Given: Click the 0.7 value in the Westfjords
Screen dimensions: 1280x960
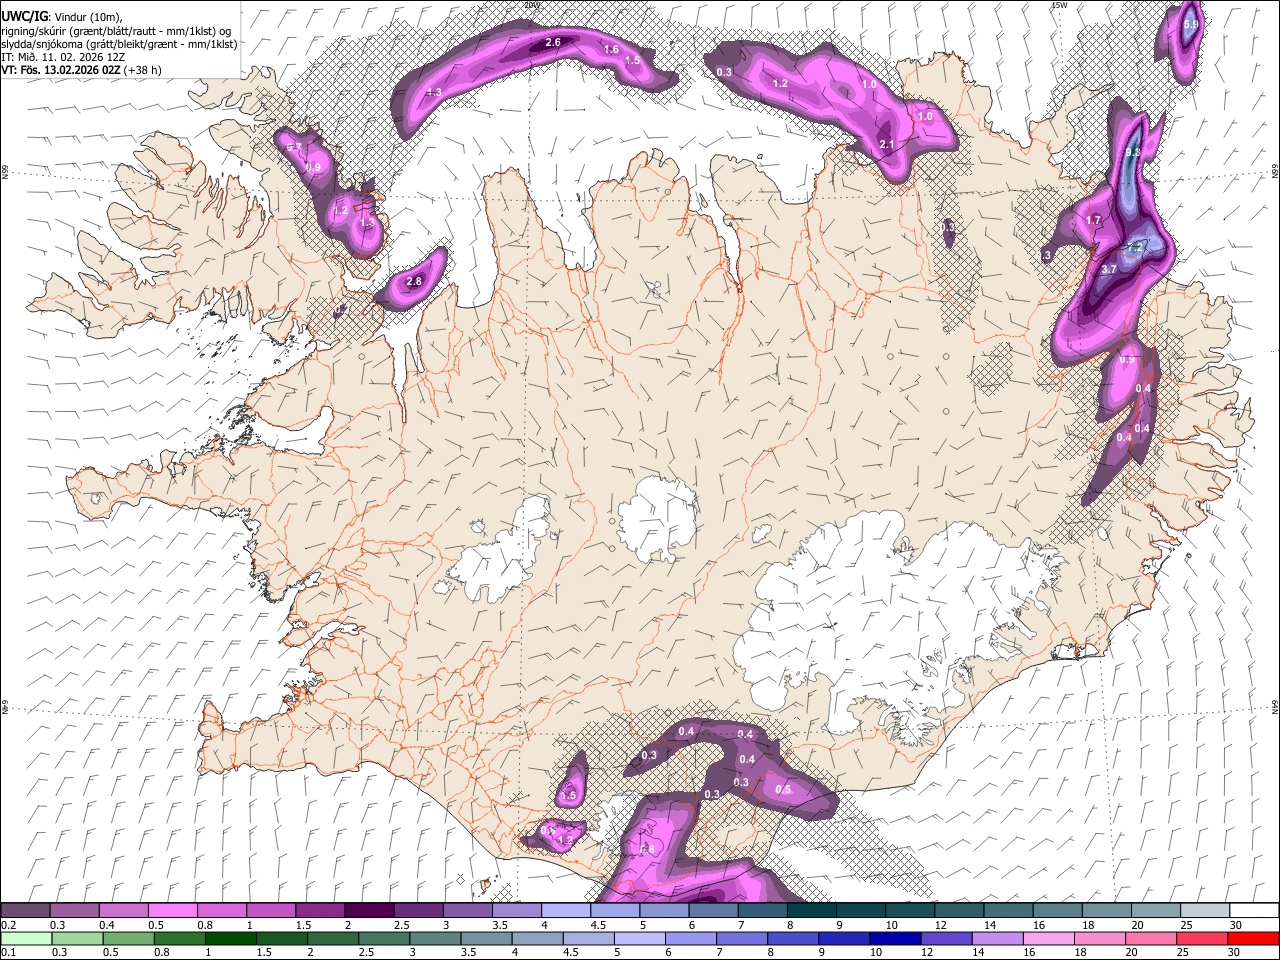Looking at the screenshot, I should [294, 148].
